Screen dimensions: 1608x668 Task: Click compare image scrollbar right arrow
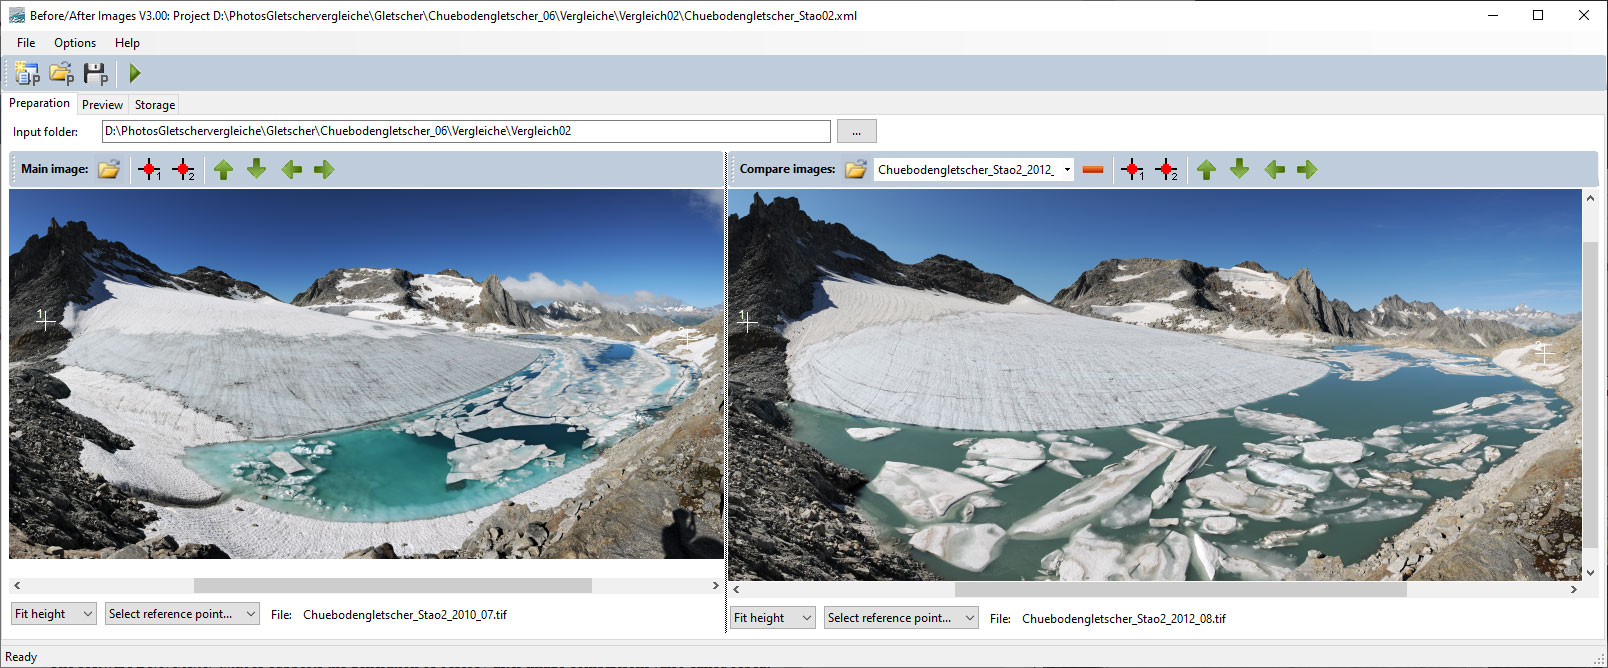click(1573, 590)
